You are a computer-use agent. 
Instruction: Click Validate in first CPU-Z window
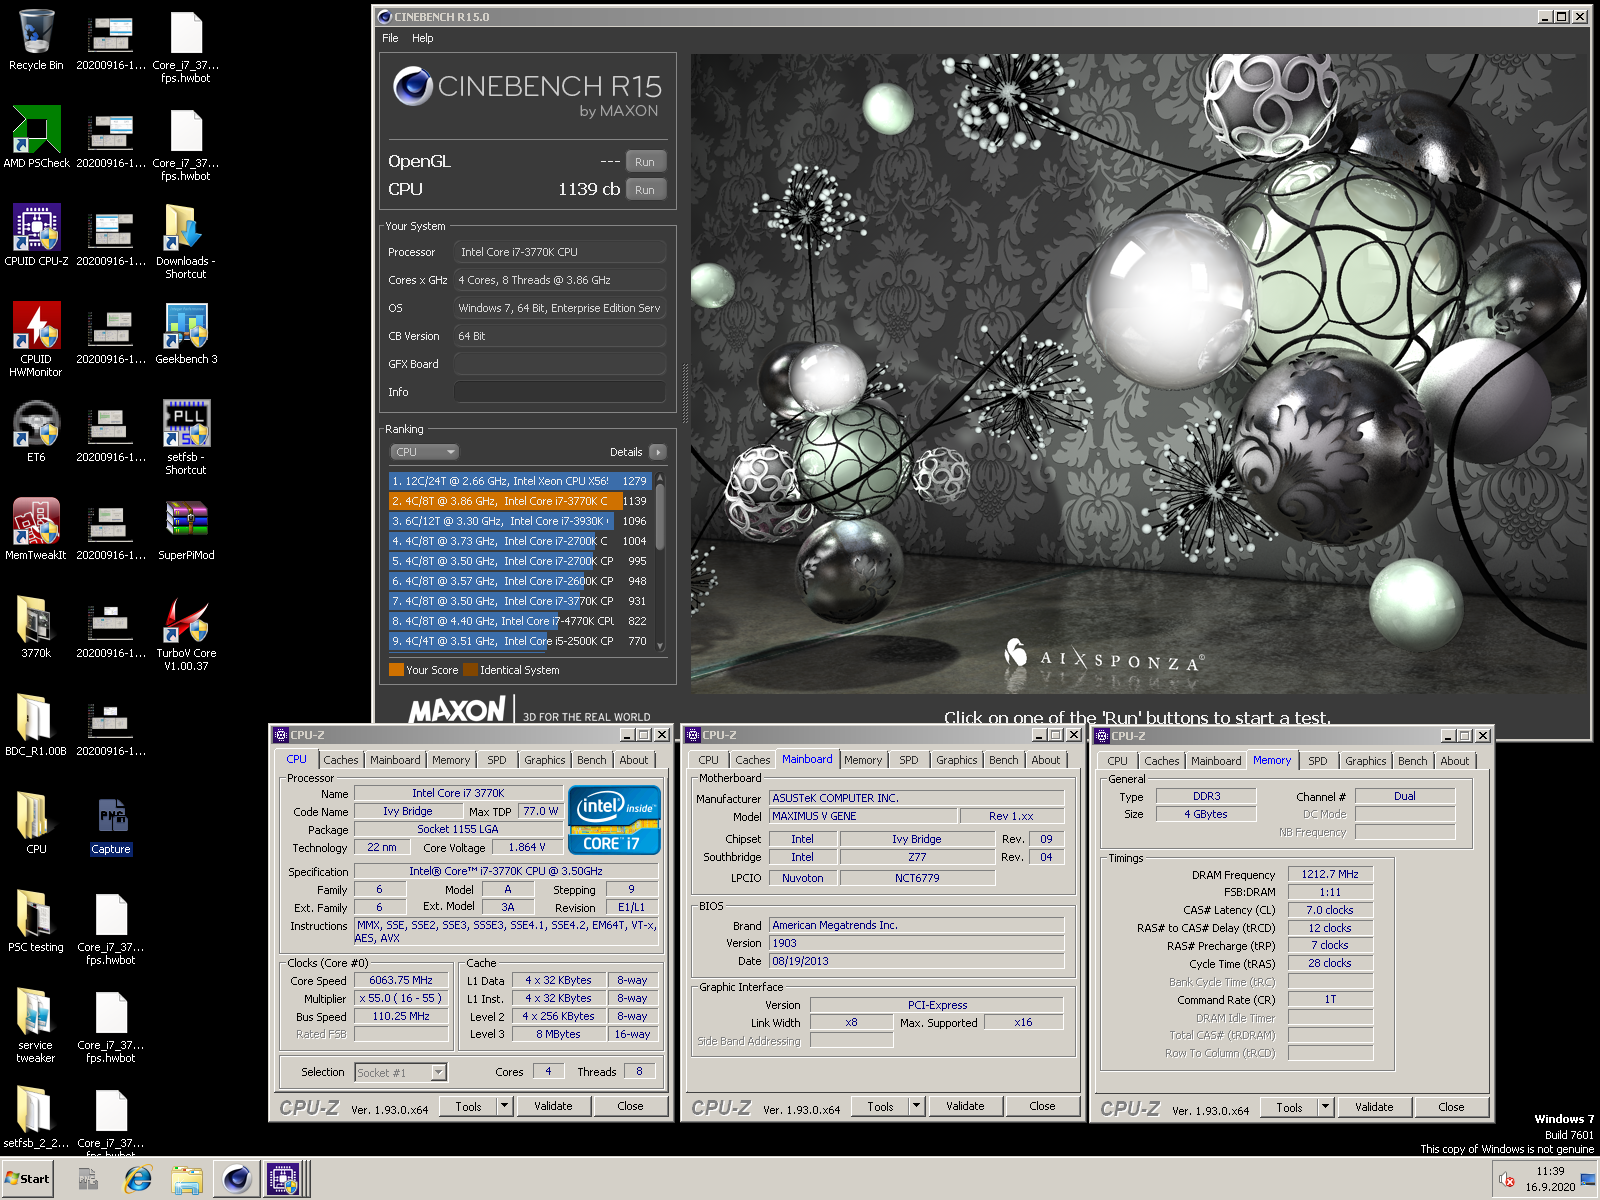(553, 1106)
